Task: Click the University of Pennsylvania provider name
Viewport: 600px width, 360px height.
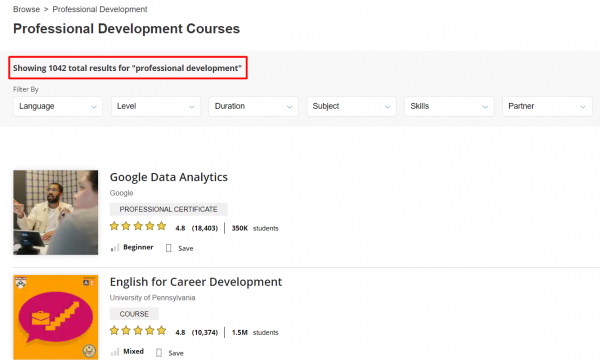Action: pos(152,298)
